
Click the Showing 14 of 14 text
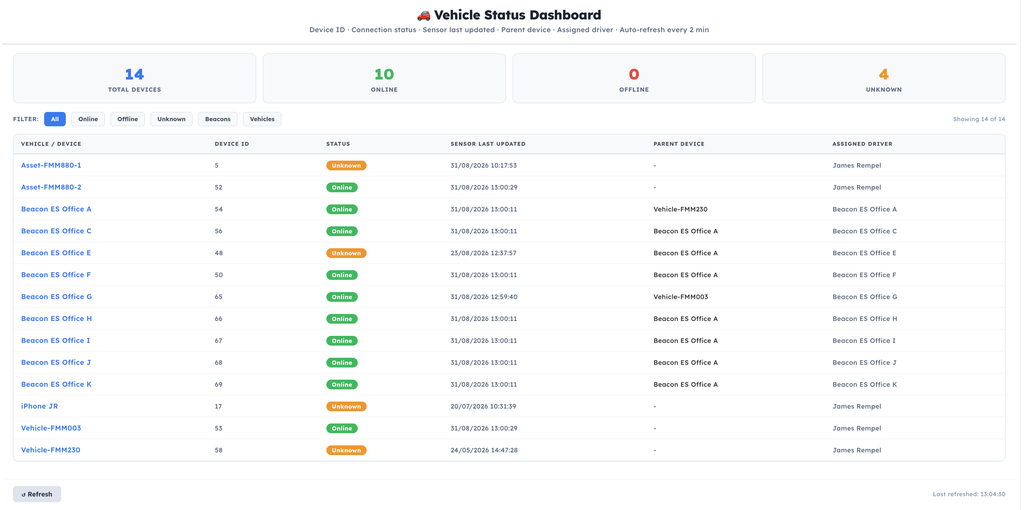(x=979, y=119)
